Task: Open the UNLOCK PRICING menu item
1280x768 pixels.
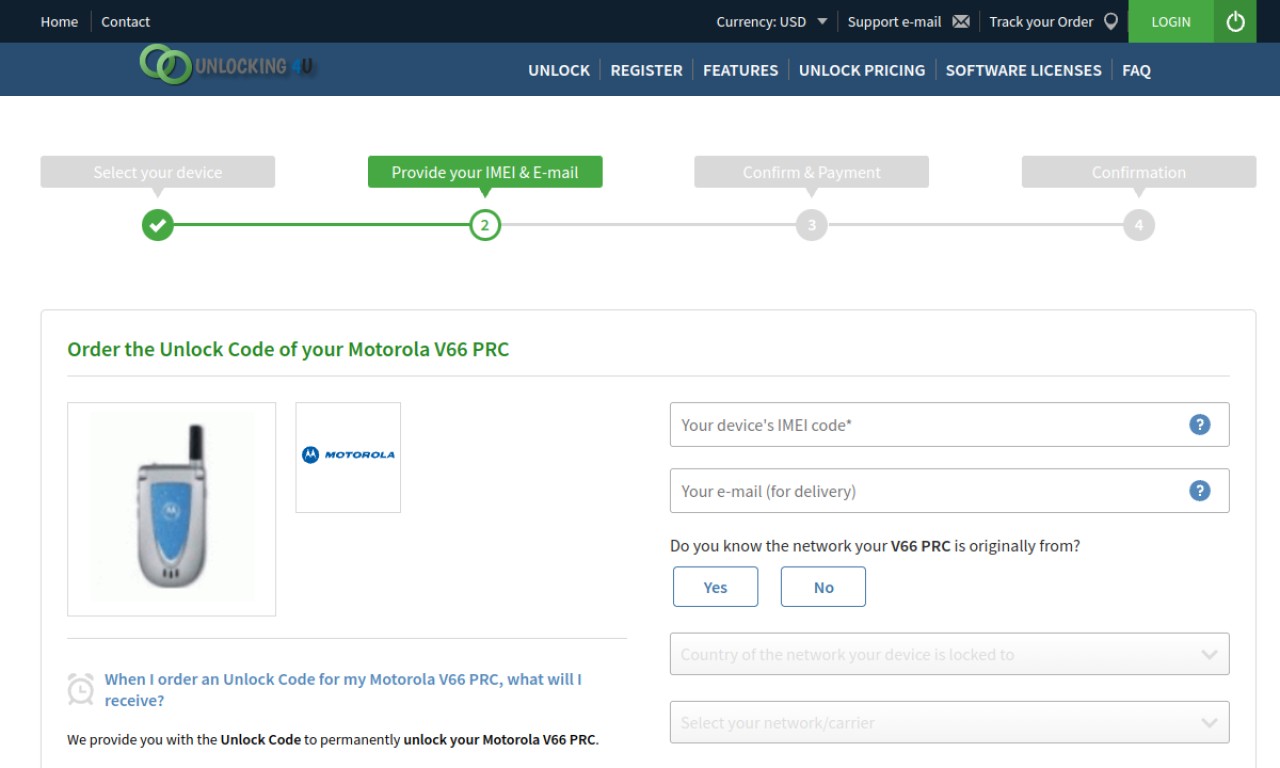Action: tap(861, 70)
